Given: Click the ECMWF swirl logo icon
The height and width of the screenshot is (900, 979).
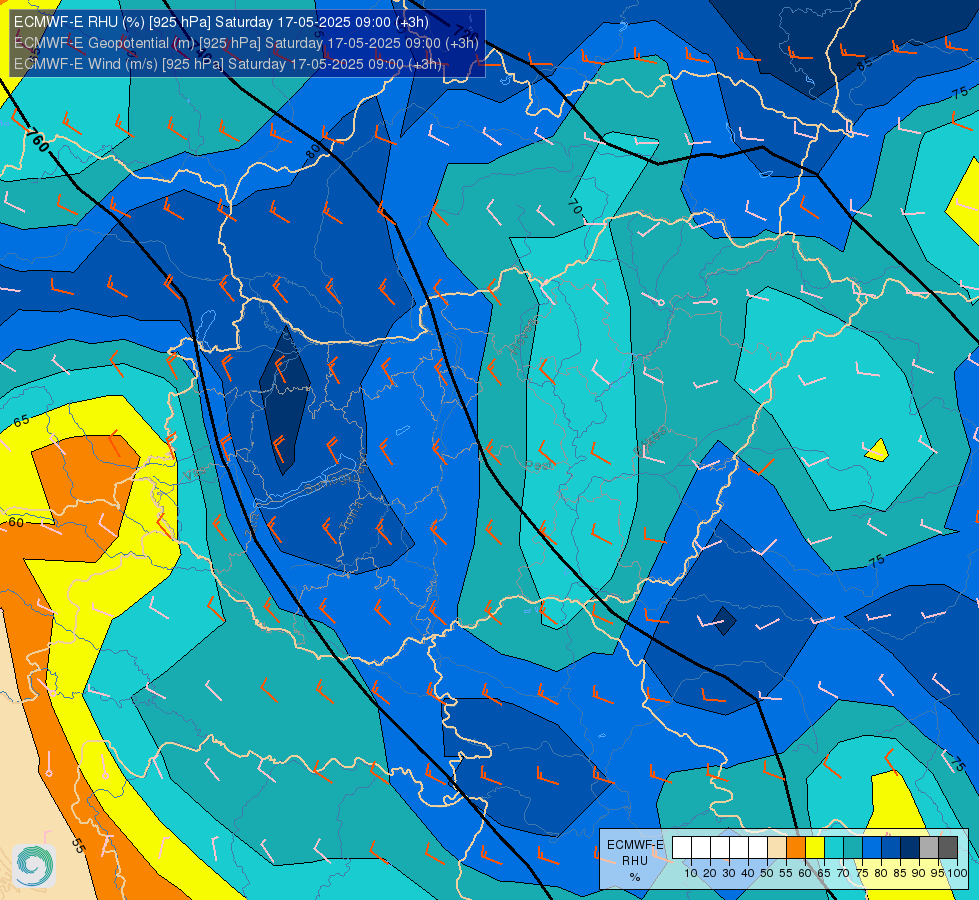Looking at the screenshot, I should pyautogui.click(x=34, y=866).
